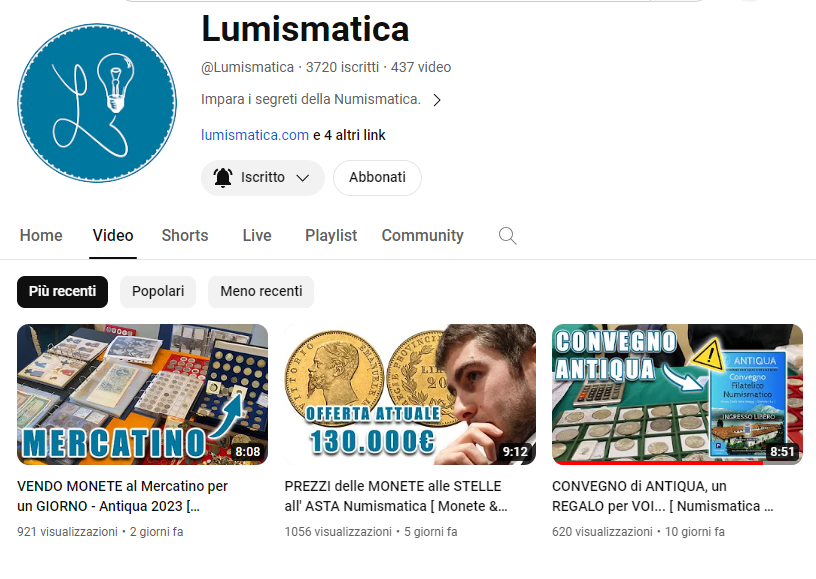Viewport: 816px width, 579px height.
Task: Open the Playlist tab
Action: point(330,235)
